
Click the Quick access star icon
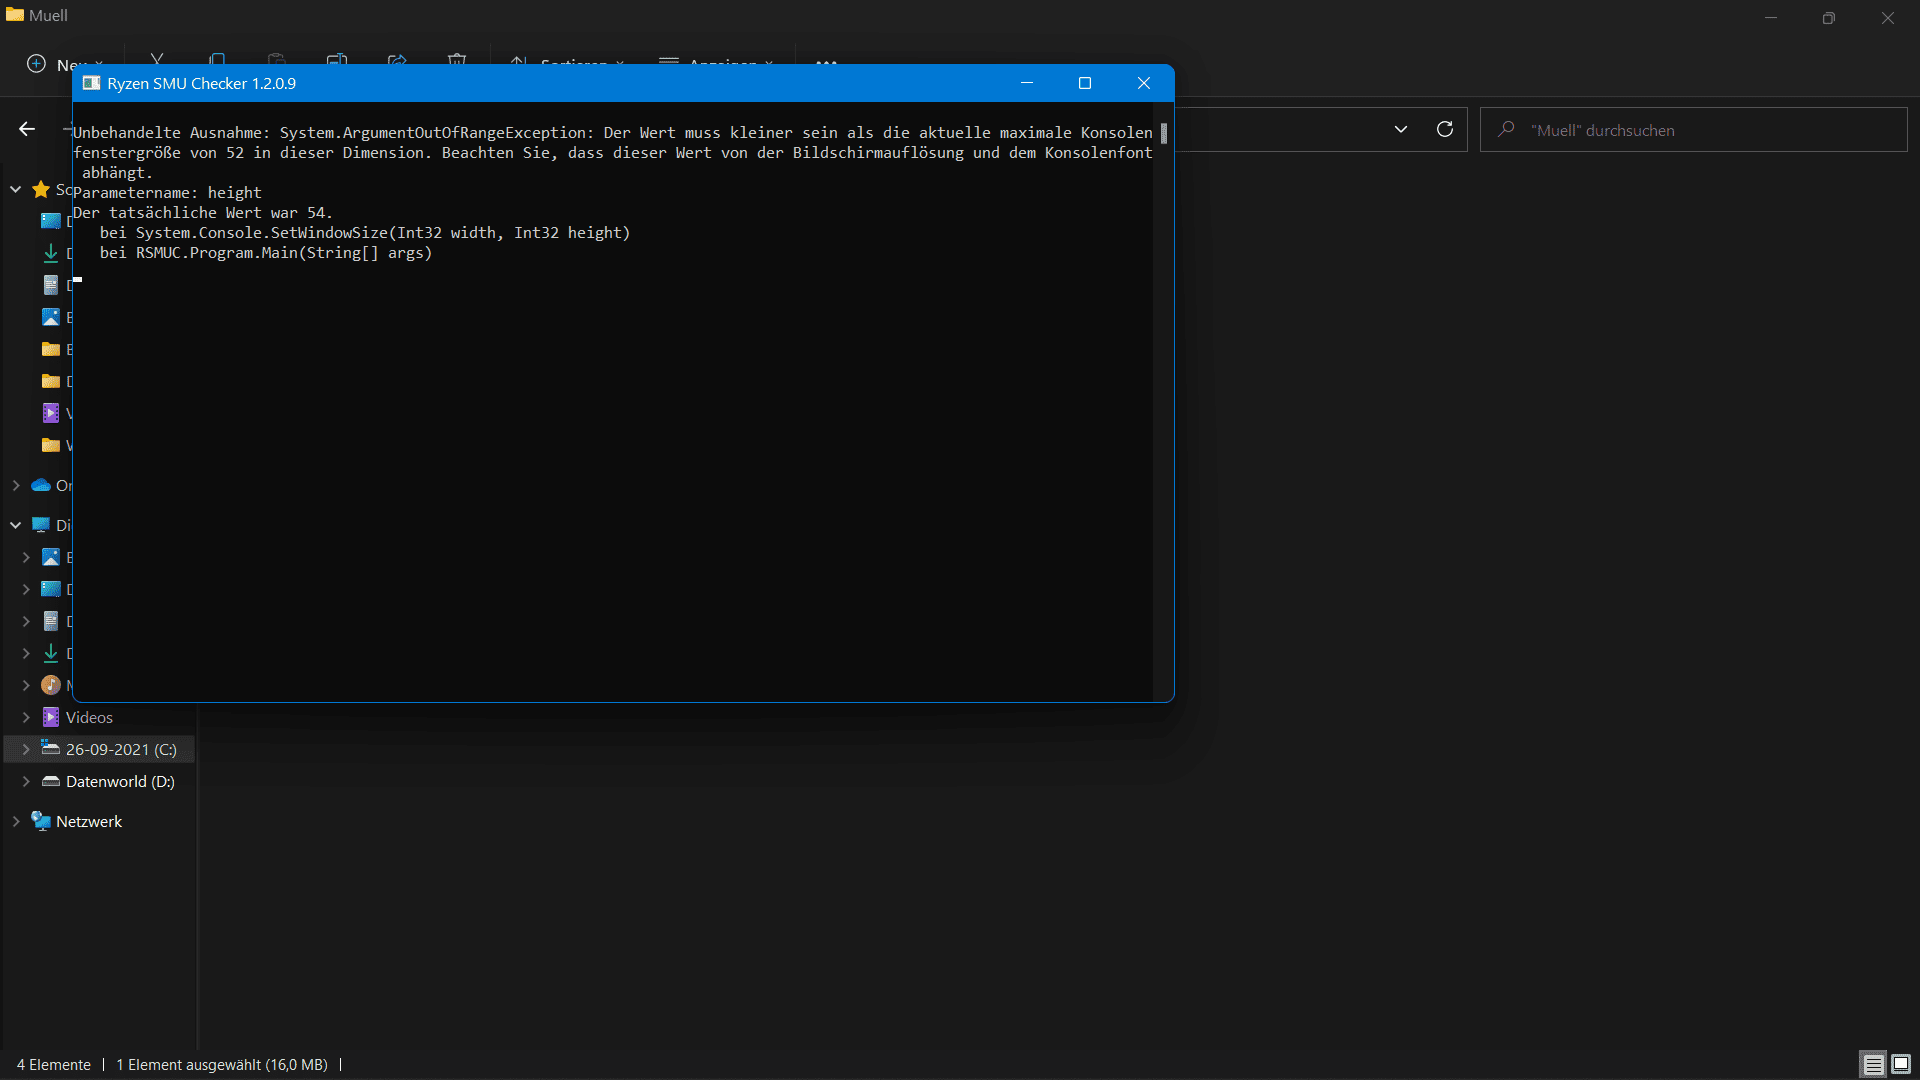click(x=41, y=189)
